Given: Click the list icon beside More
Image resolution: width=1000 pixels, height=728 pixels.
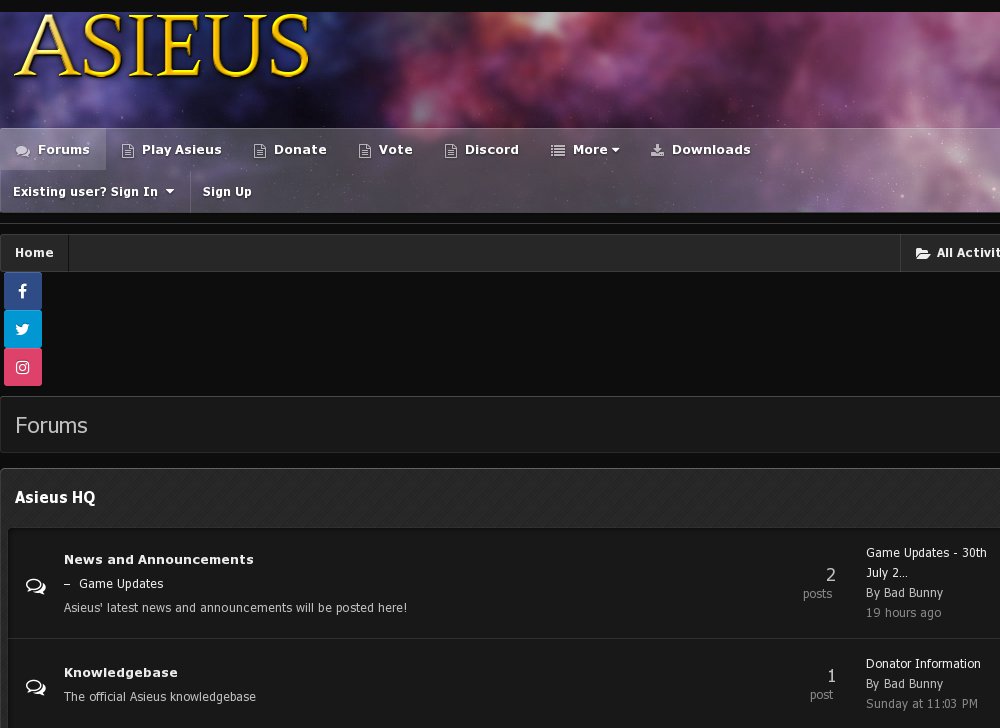Looking at the screenshot, I should pos(558,150).
